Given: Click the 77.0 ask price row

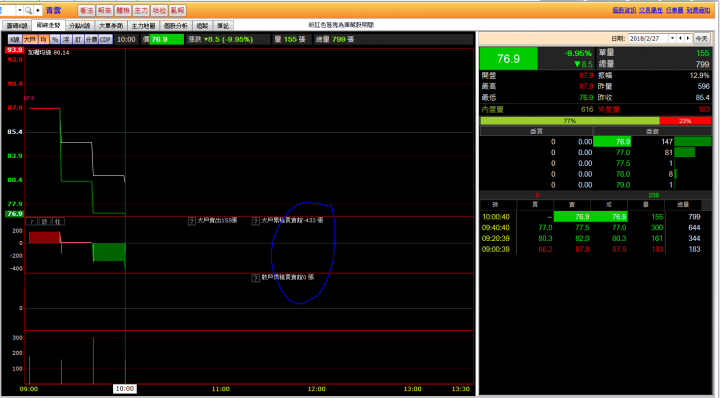Looking at the screenshot, I should (596, 152).
